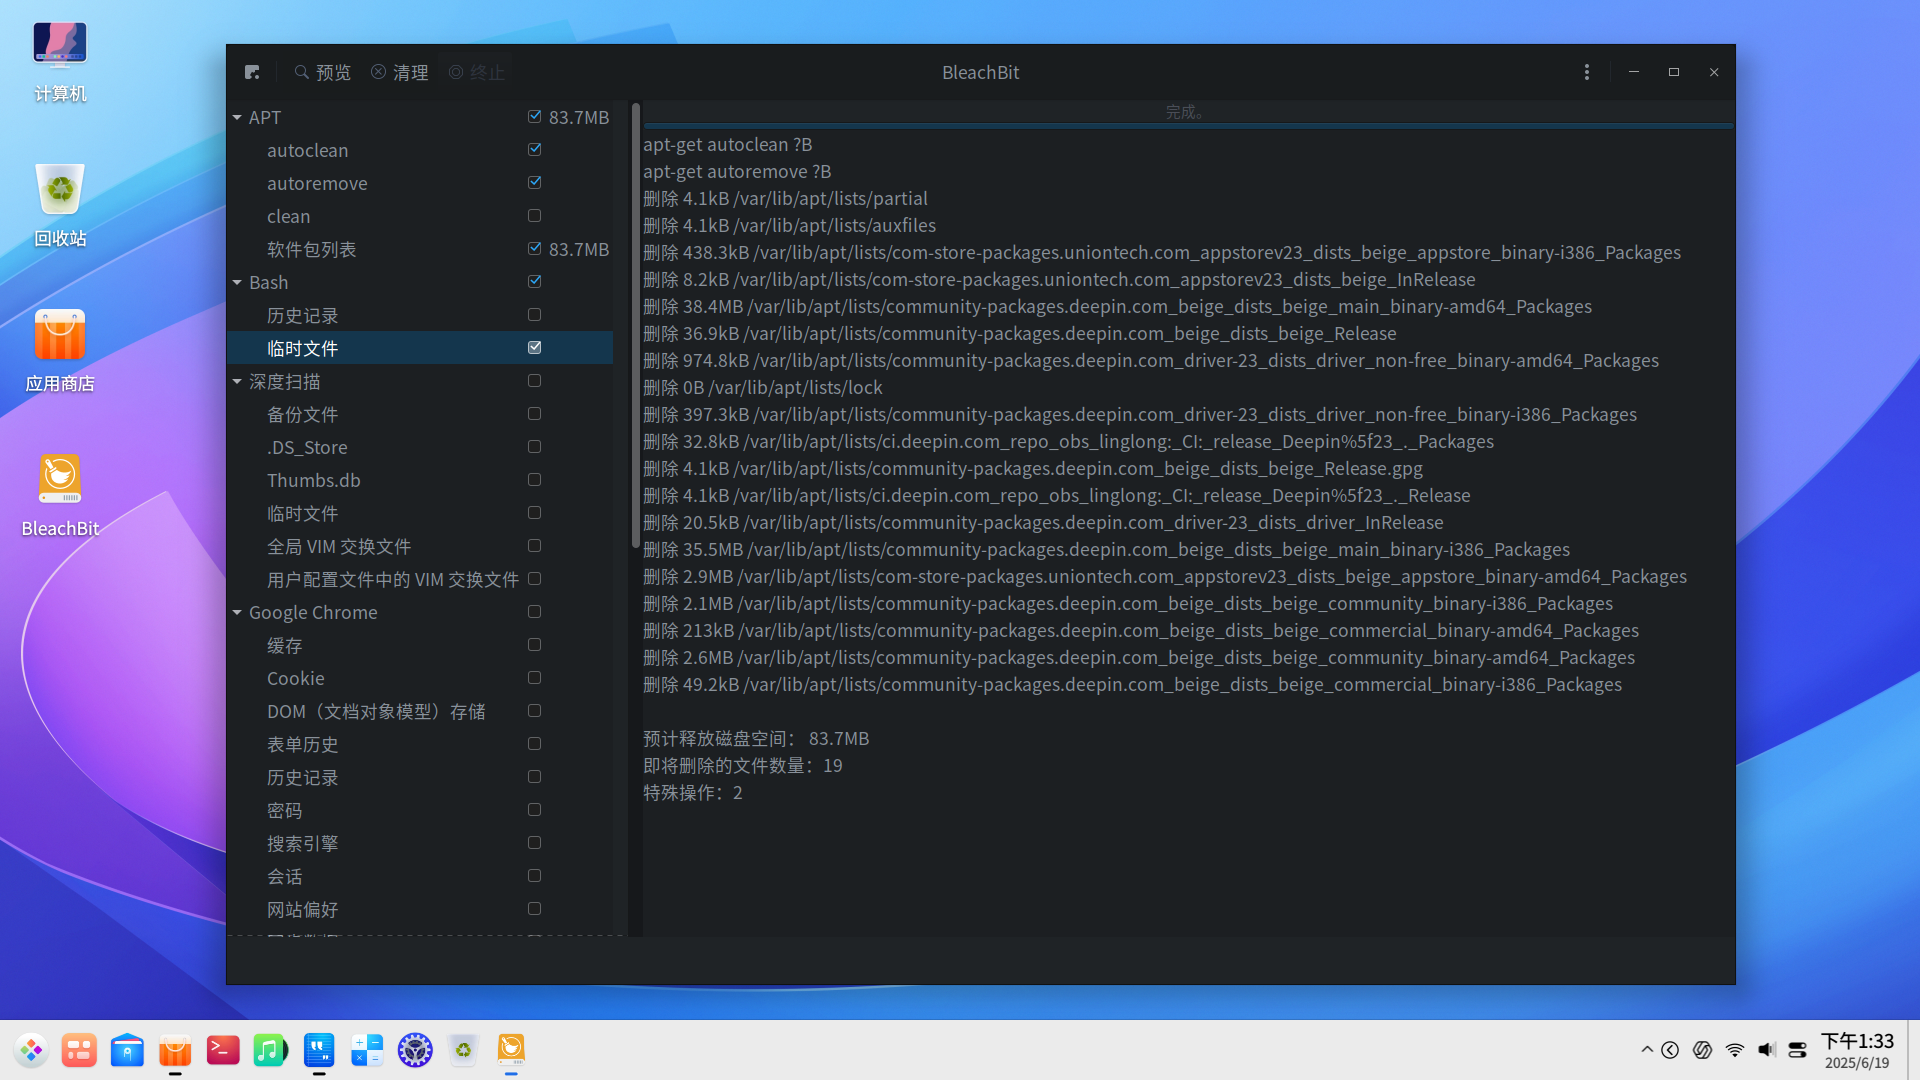
Task: Select Bash 历史记录 tree item
Action: (420, 315)
